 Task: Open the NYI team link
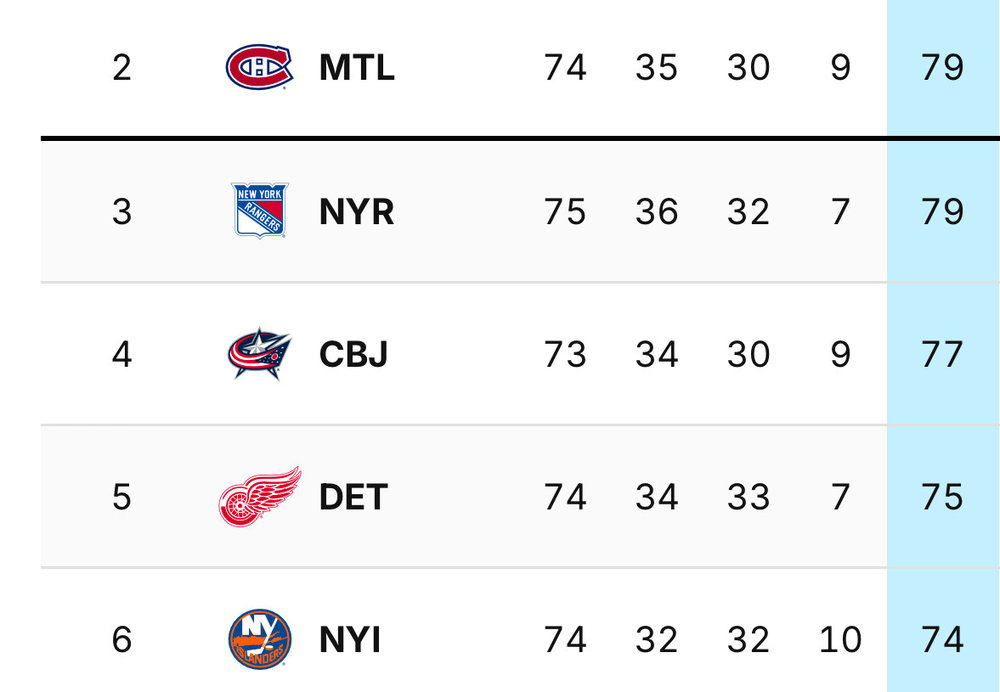tap(349, 640)
